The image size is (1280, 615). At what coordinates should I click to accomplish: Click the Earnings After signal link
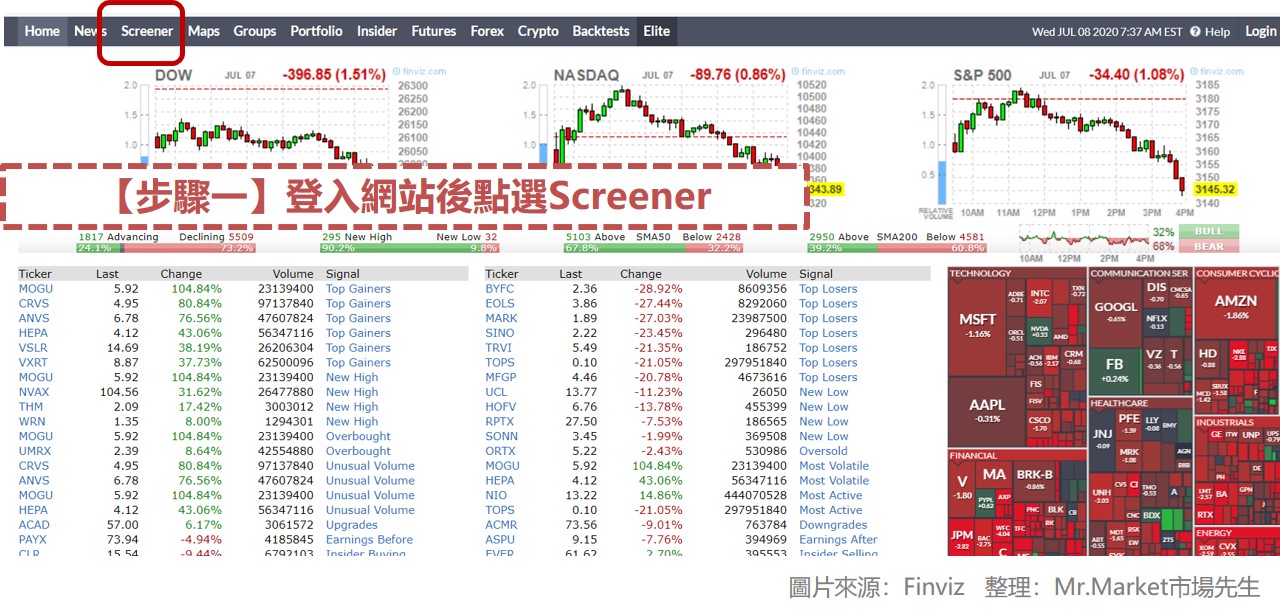[838, 540]
